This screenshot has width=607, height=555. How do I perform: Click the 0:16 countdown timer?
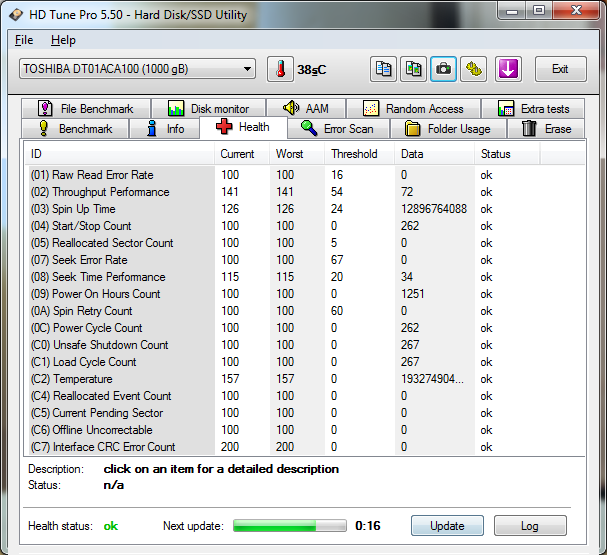[368, 526]
